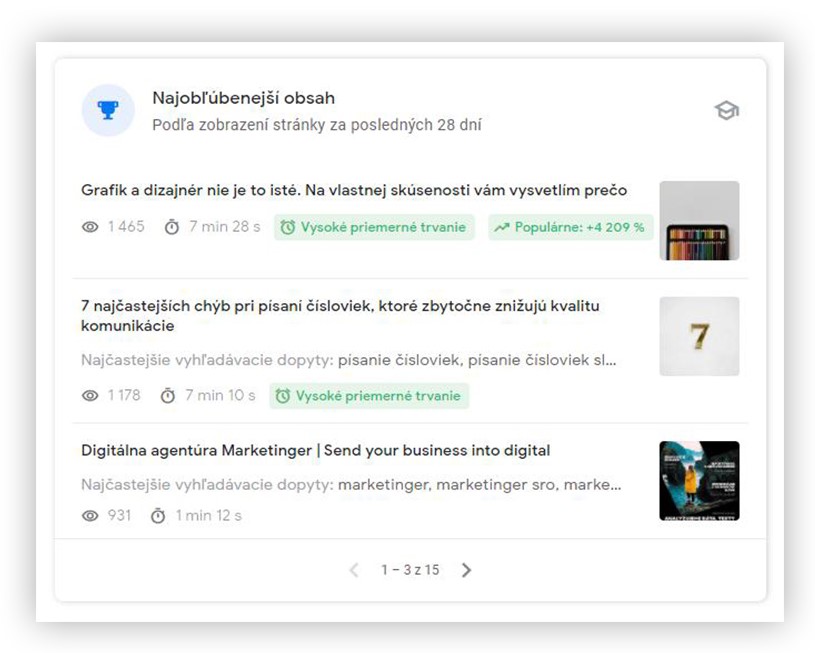
Task: Open the graduation cap help icon
Action: coord(726,110)
